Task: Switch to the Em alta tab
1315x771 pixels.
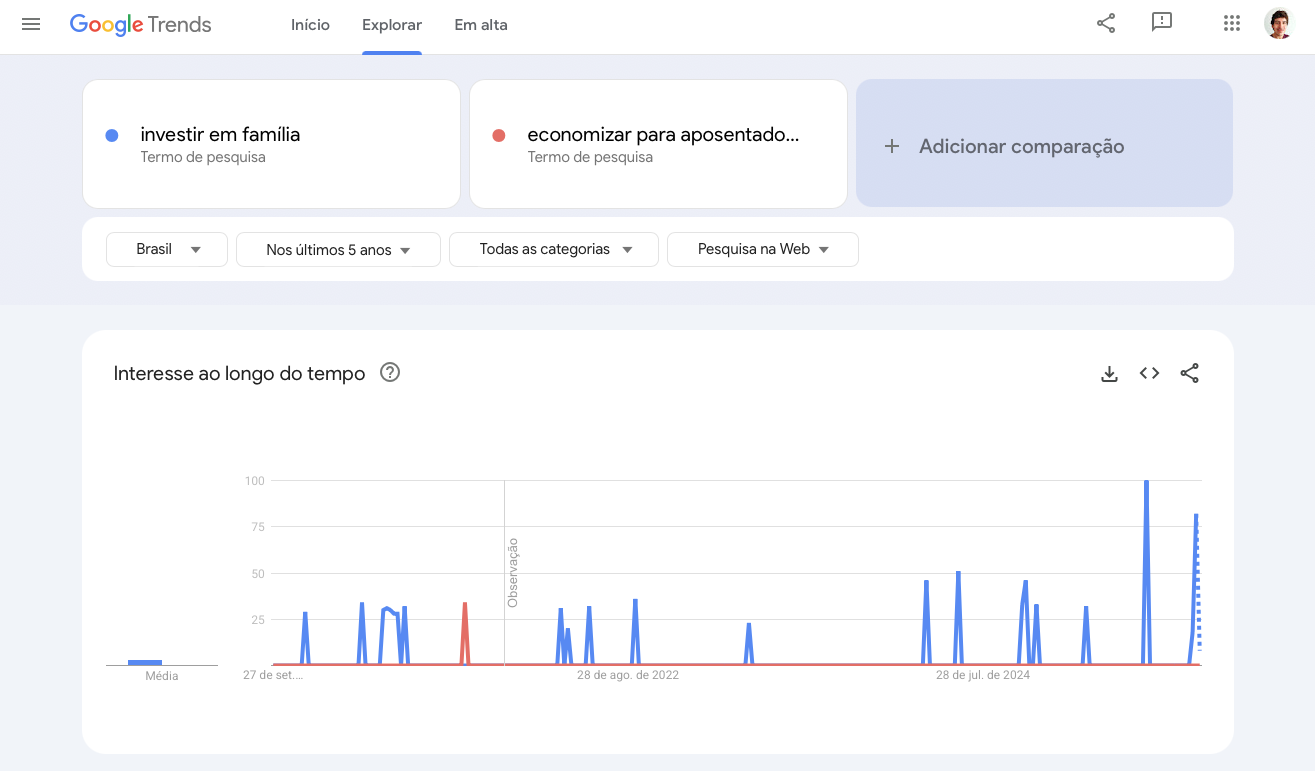Action: [x=481, y=25]
